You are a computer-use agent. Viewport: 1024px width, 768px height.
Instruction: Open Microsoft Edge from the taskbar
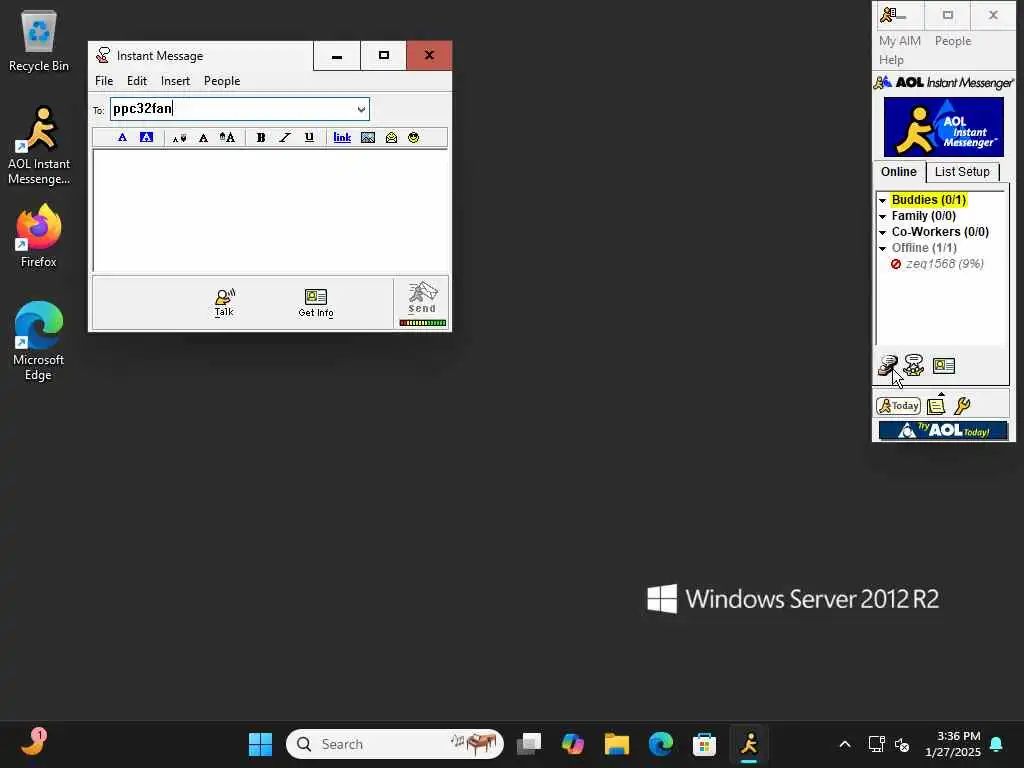[x=660, y=744]
